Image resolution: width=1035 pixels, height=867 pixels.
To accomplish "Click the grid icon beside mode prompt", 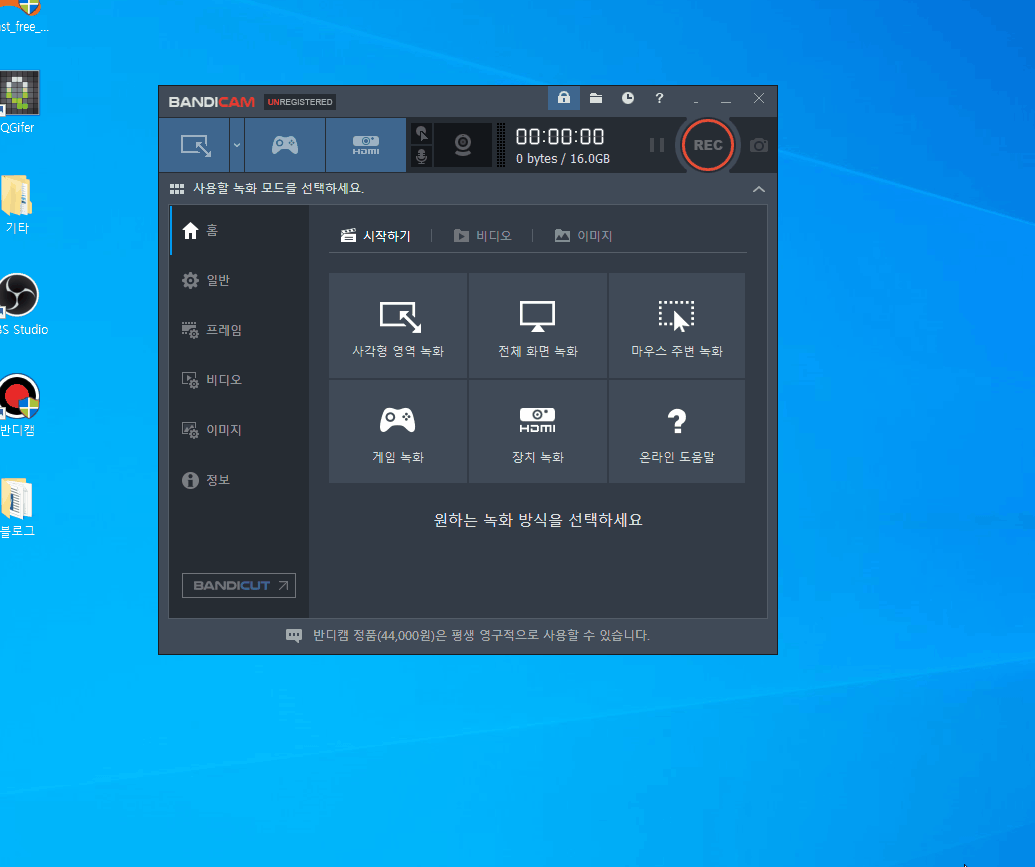I will (x=177, y=189).
